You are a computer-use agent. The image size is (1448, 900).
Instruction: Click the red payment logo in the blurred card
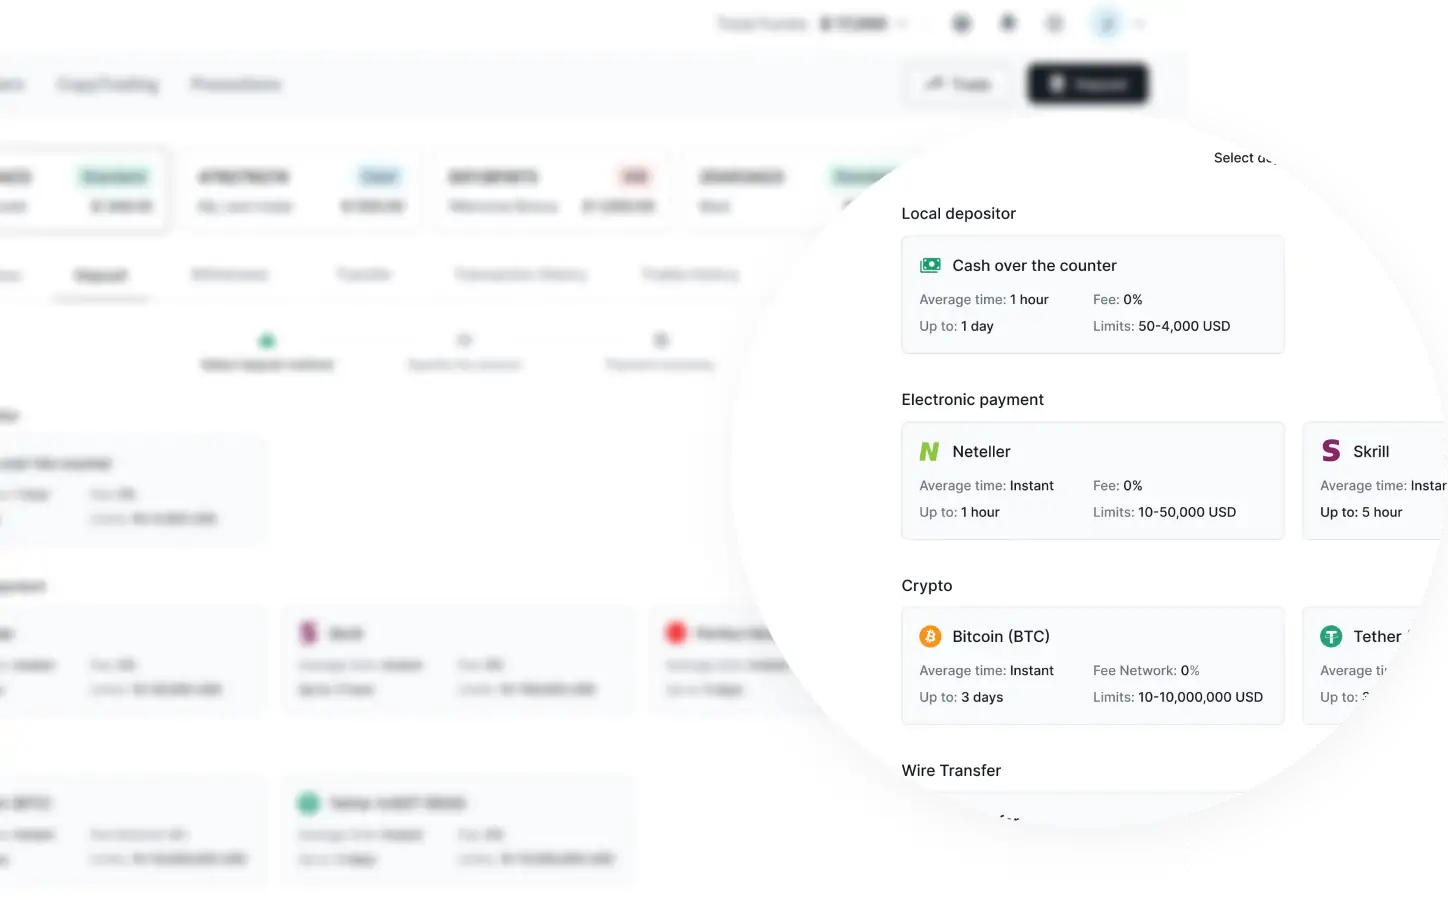click(676, 633)
